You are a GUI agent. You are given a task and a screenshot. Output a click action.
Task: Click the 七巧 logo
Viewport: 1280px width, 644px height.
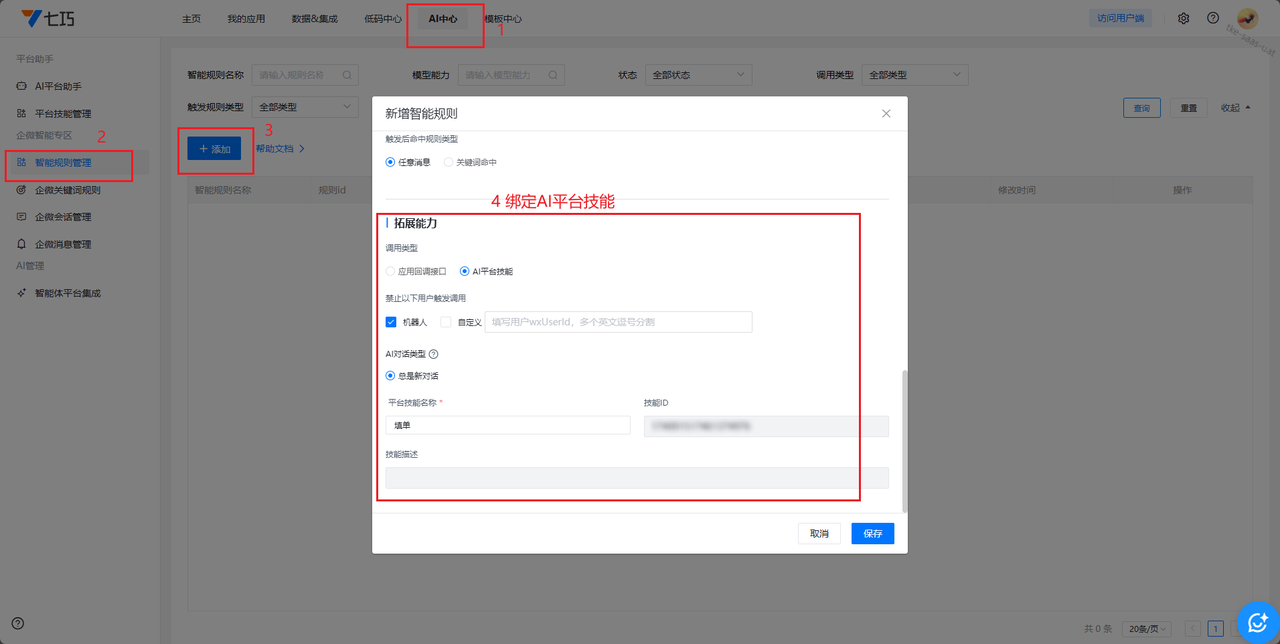pos(48,19)
